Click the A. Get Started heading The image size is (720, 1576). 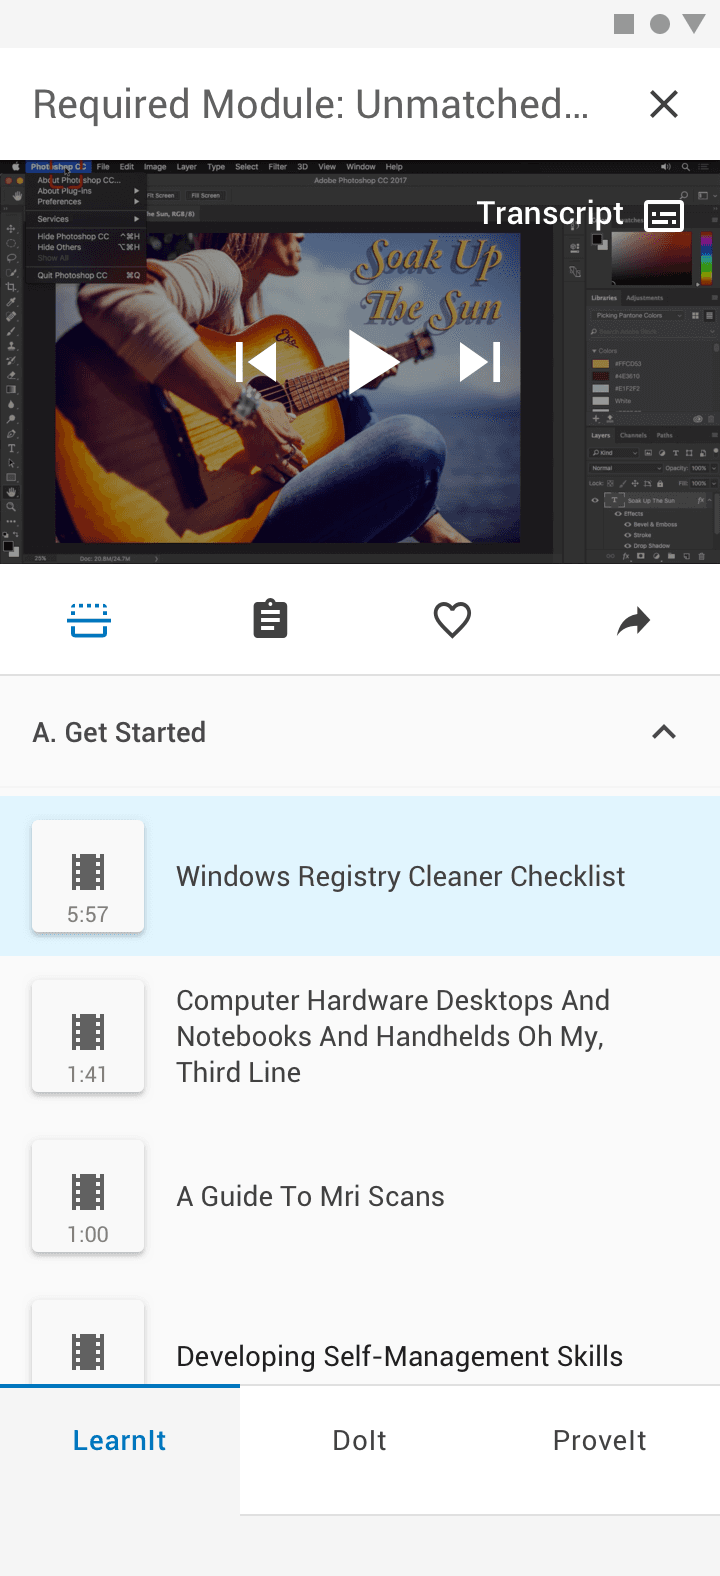coord(119,732)
